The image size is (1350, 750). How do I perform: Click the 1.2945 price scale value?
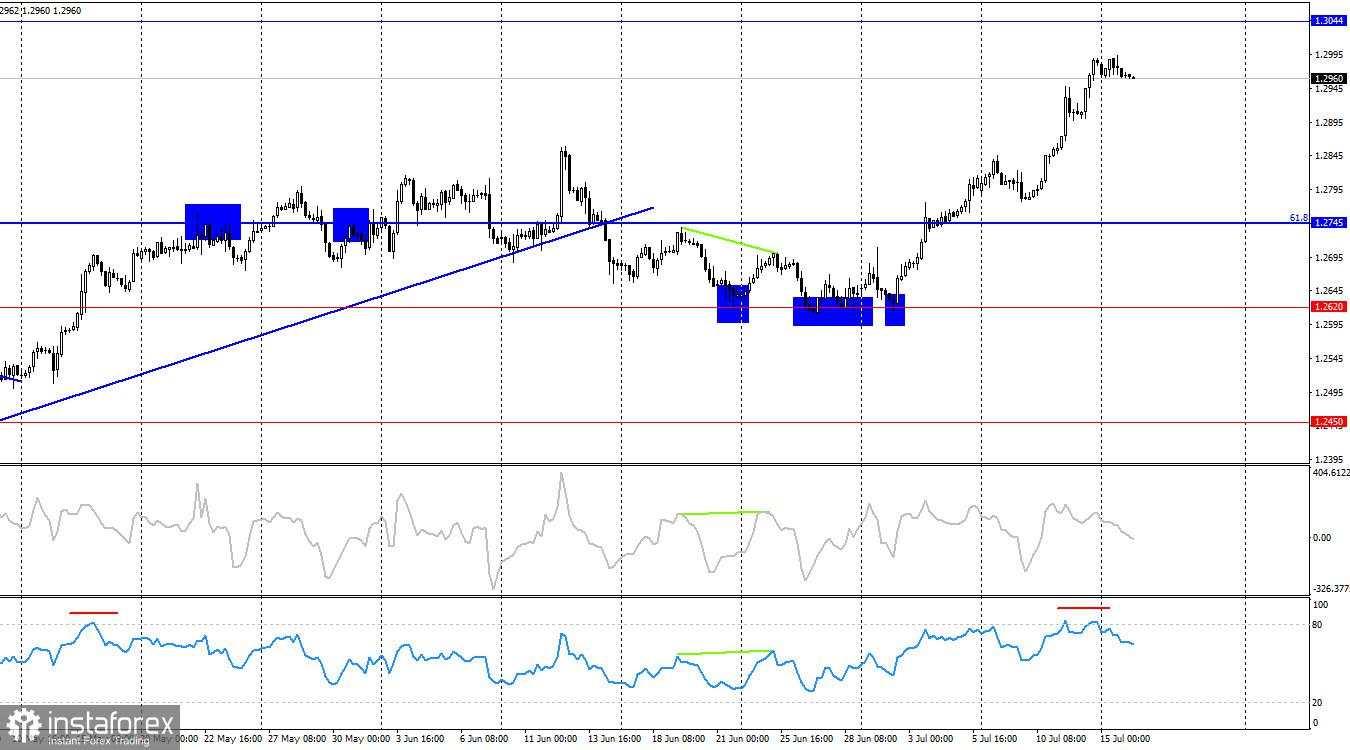[1329, 89]
